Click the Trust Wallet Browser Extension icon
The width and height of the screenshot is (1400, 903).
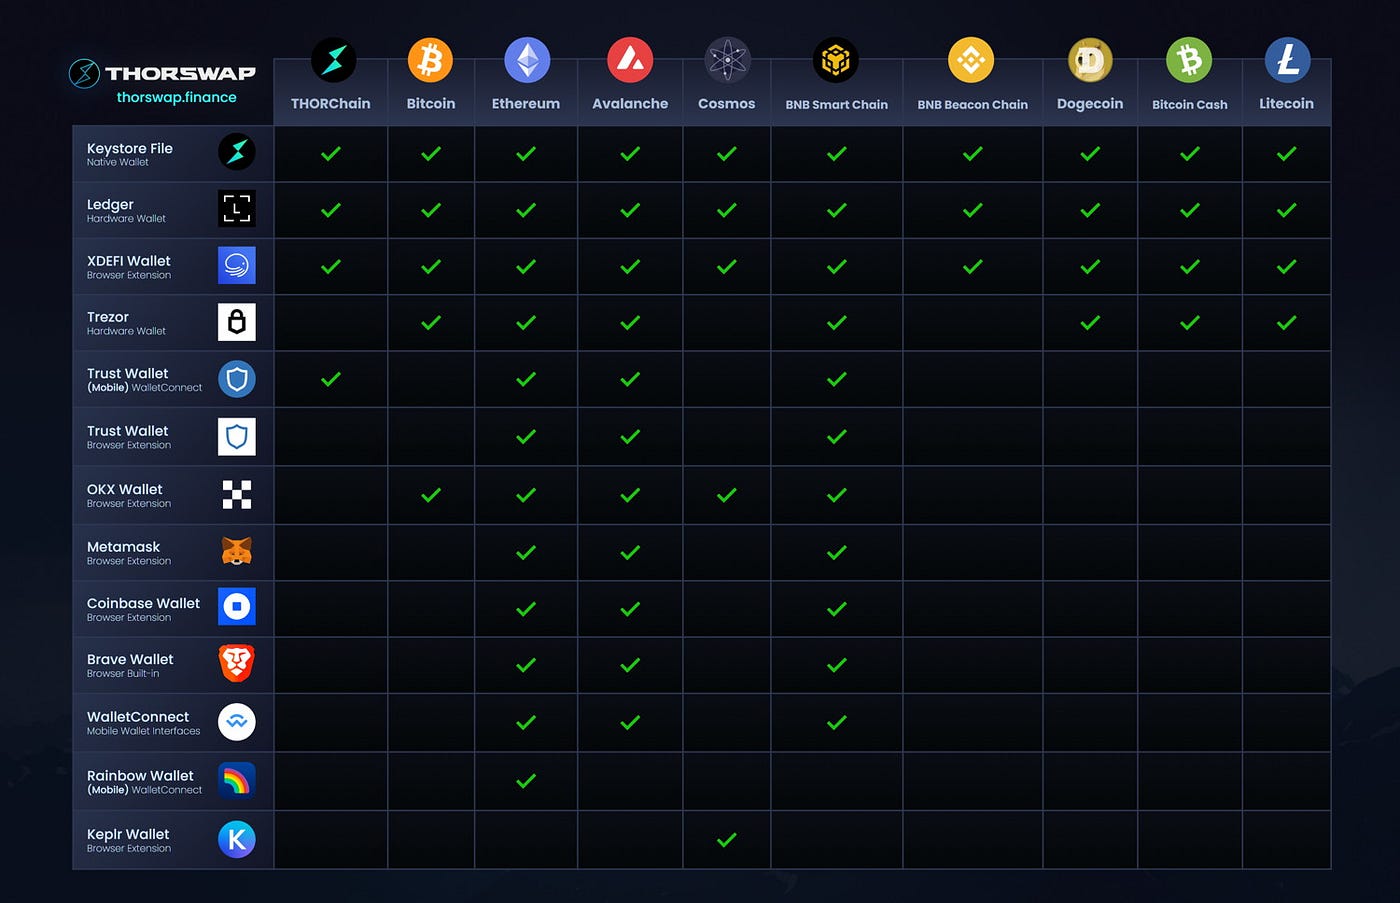(237, 437)
